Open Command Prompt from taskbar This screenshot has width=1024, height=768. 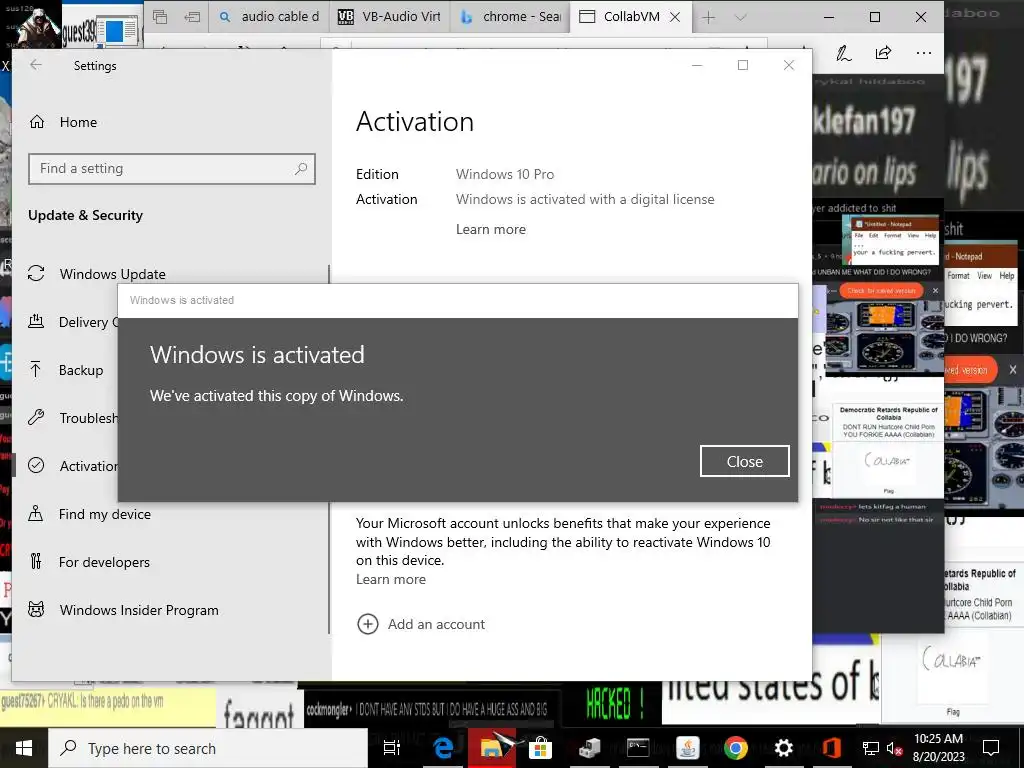637,748
